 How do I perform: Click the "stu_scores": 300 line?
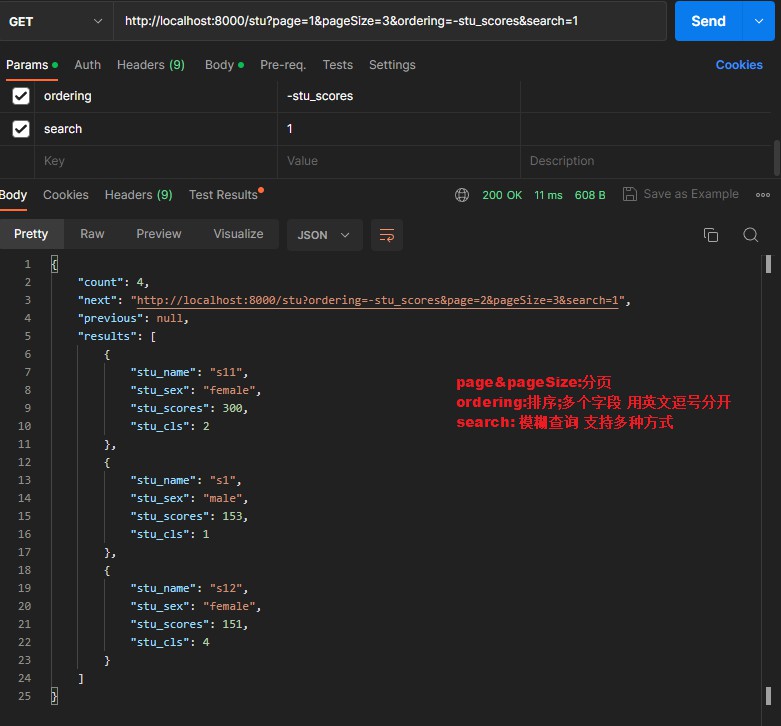(189, 408)
